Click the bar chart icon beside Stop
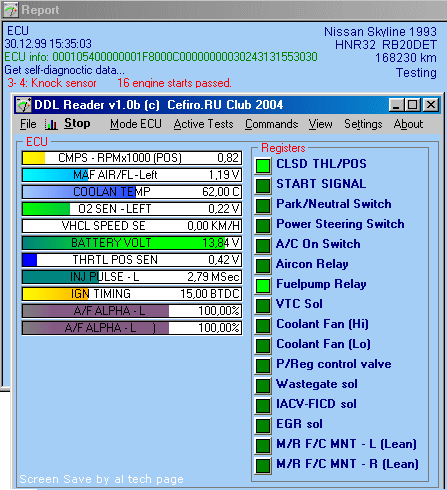The width and height of the screenshot is (447, 490). pyautogui.click(x=51, y=124)
